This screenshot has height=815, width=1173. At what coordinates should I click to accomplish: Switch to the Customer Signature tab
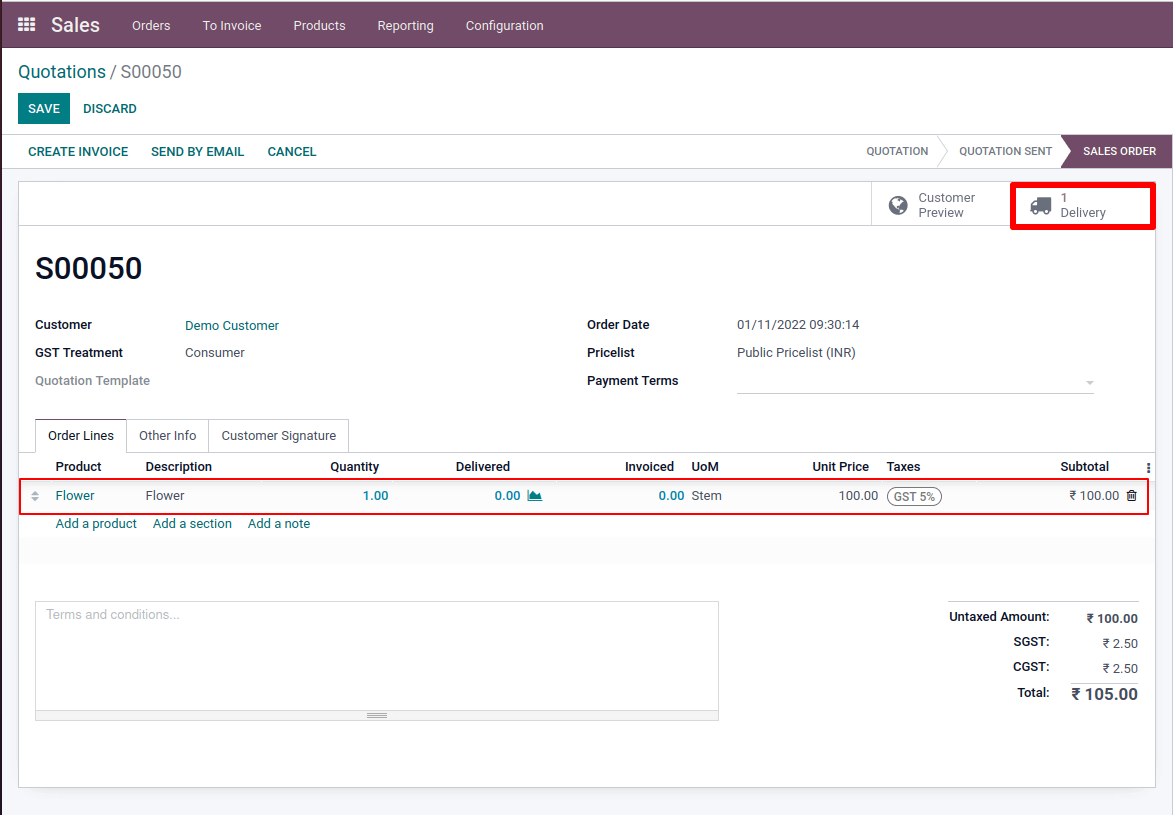pos(278,436)
